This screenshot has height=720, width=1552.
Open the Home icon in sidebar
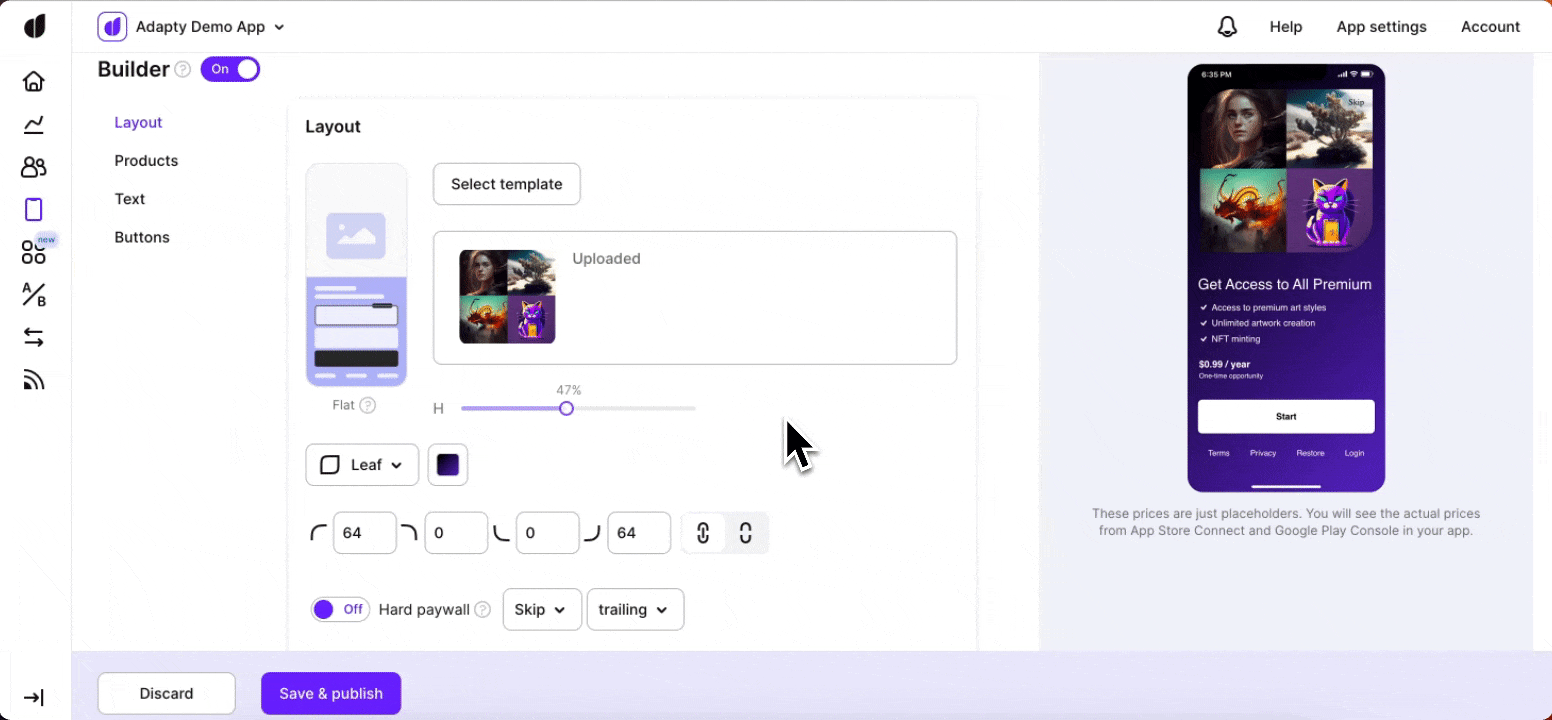34,81
